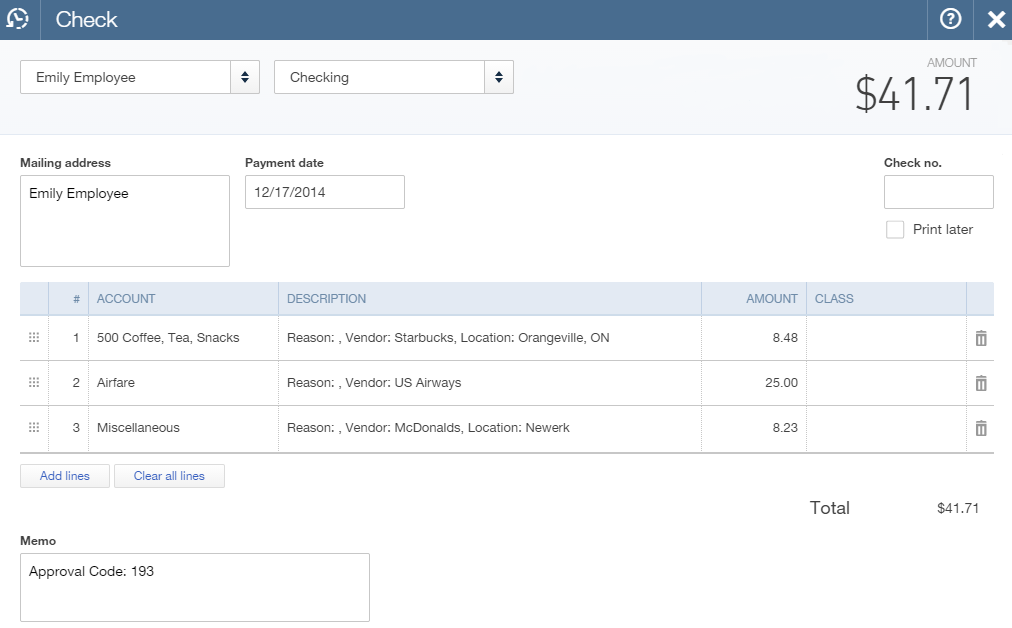
Task: Delete the Coffee, Tea, Snacks line
Action: coord(980,338)
